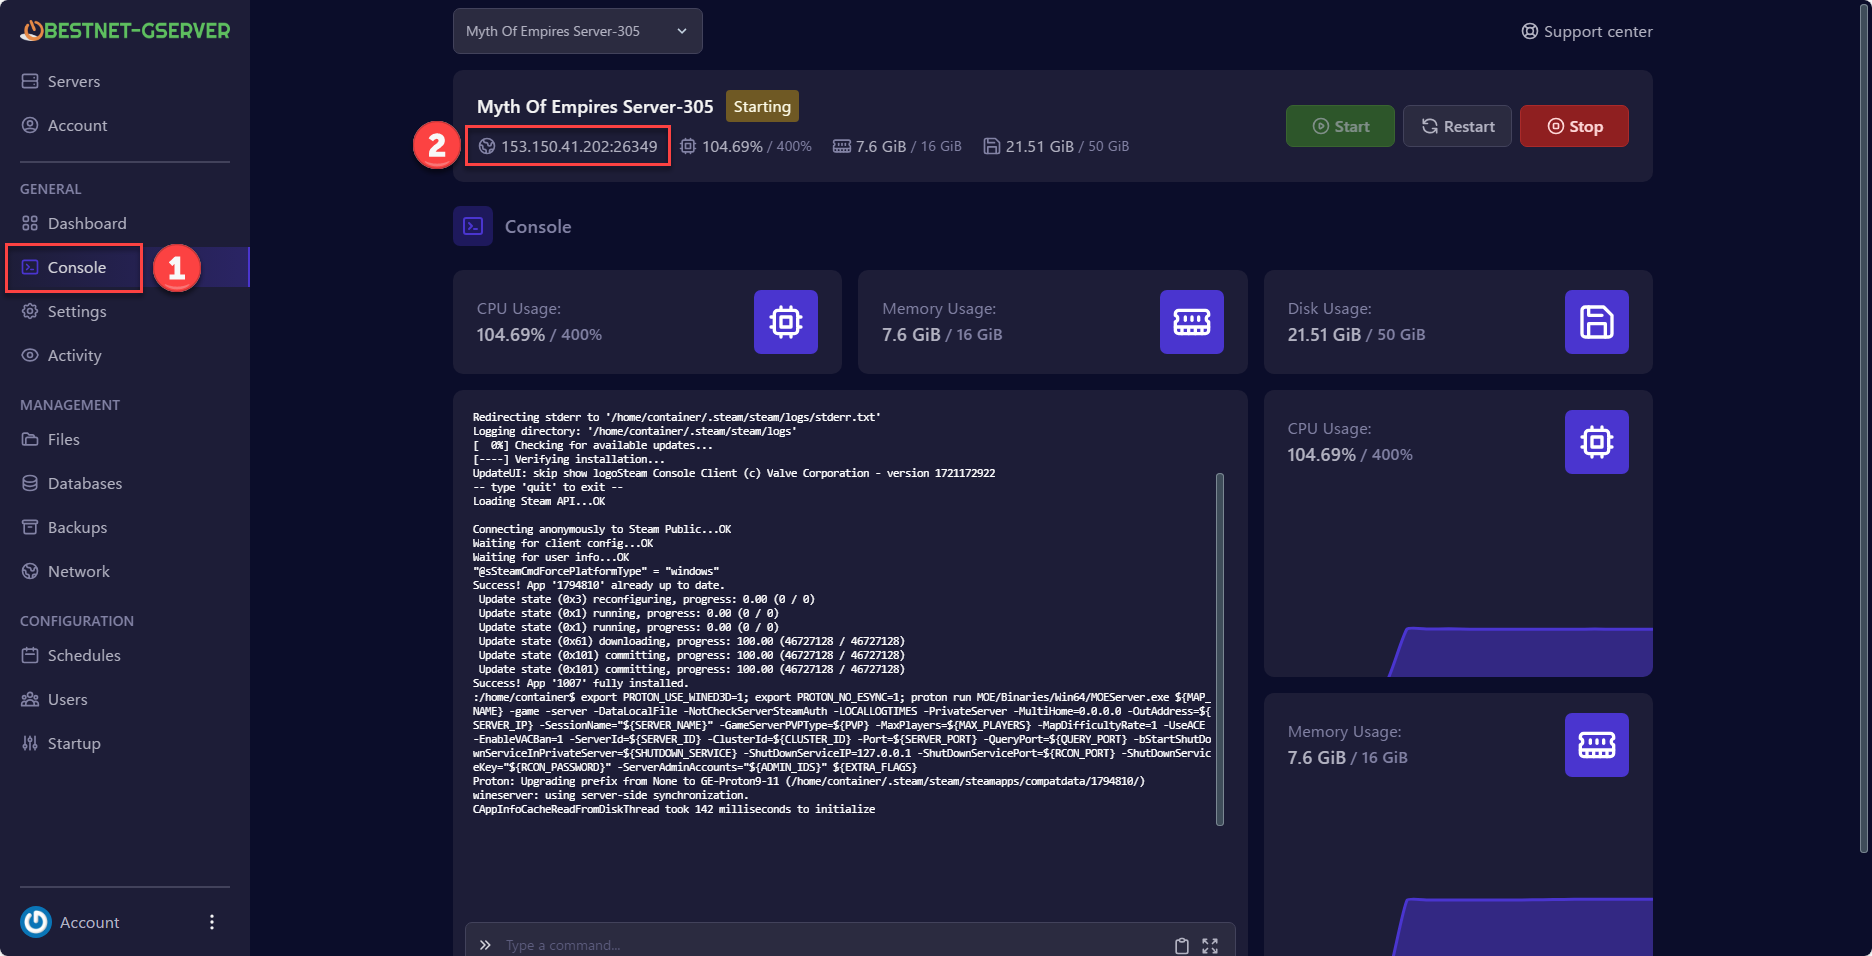Click the Support center lifebuoy icon

pos(1530,31)
